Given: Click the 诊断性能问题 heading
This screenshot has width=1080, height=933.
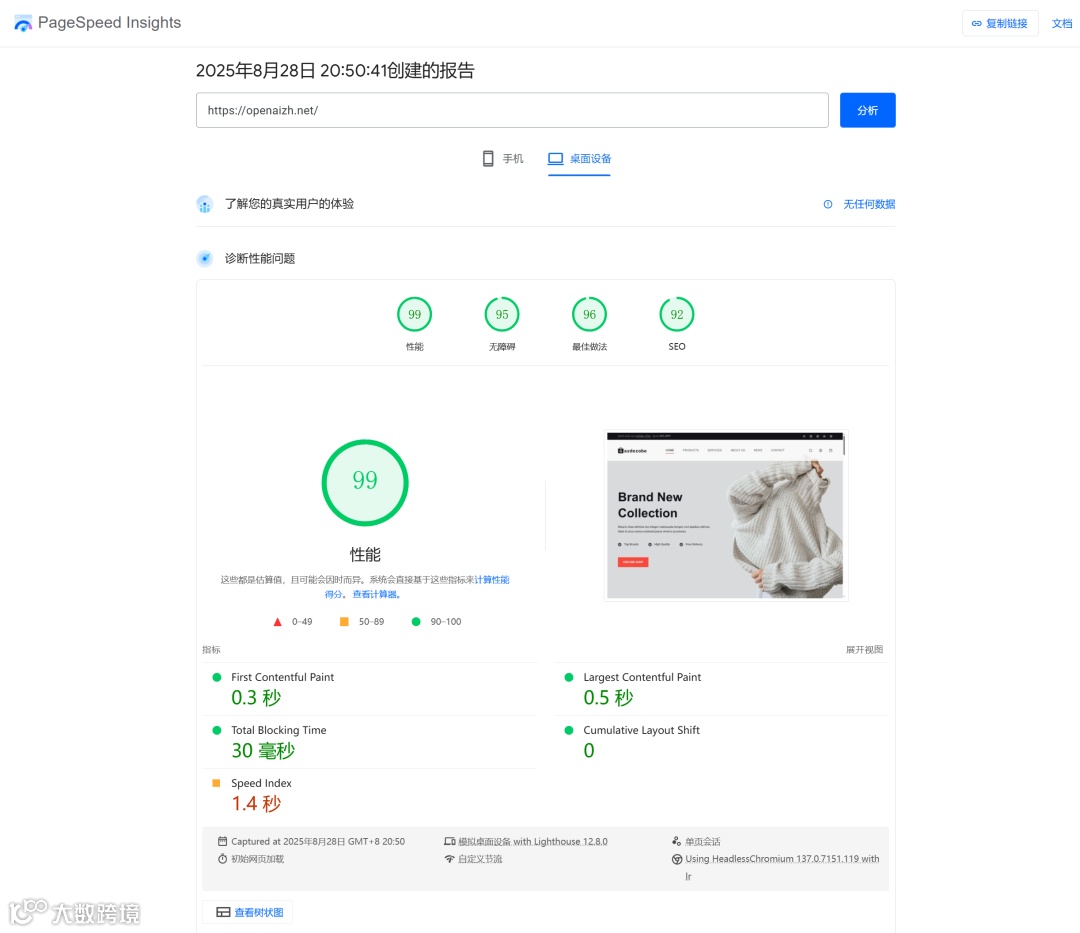Looking at the screenshot, I should [260, 259].
